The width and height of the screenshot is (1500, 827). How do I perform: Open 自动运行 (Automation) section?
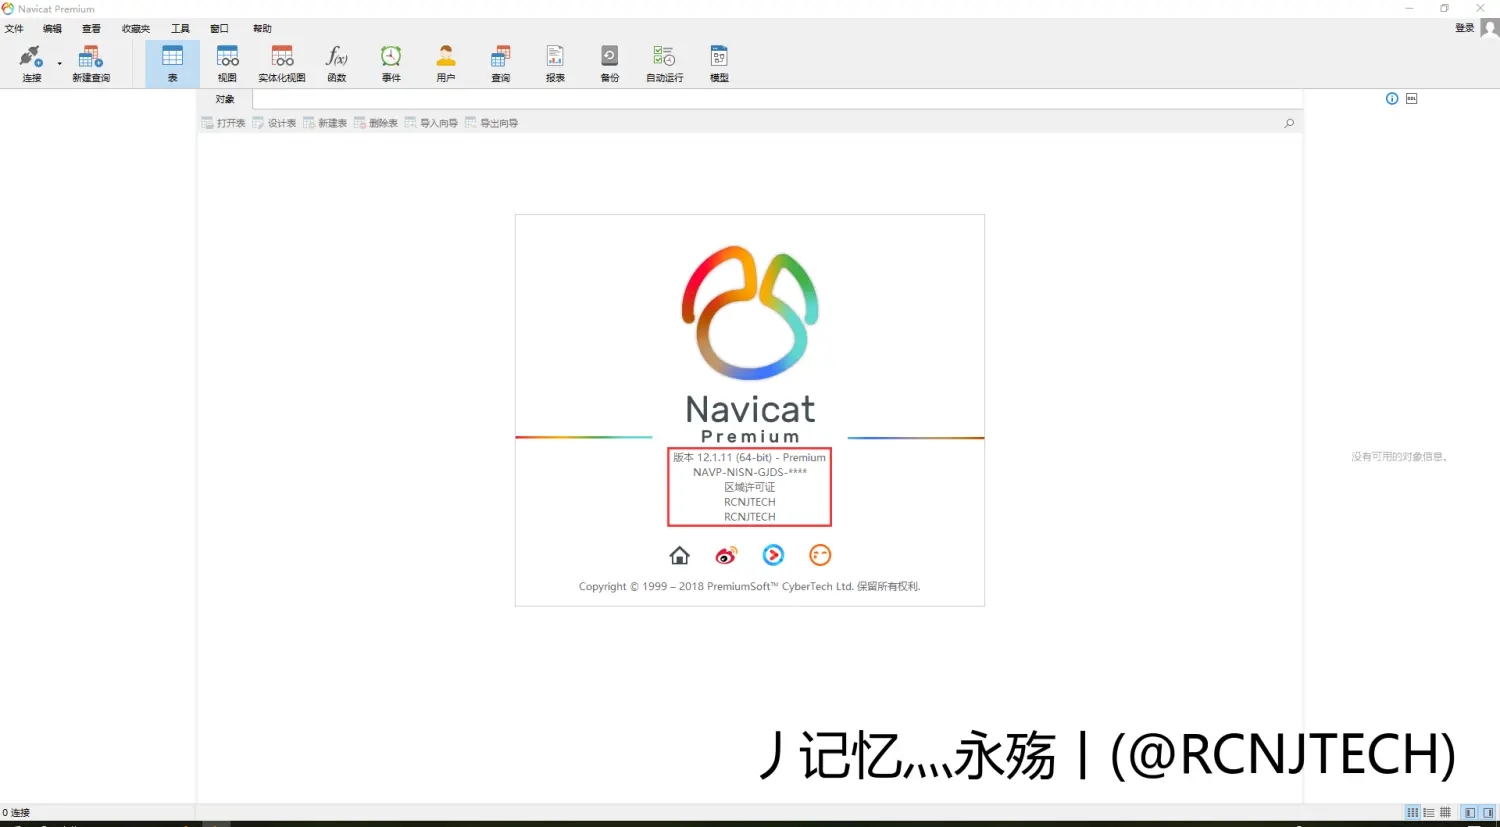pos(664,63)
